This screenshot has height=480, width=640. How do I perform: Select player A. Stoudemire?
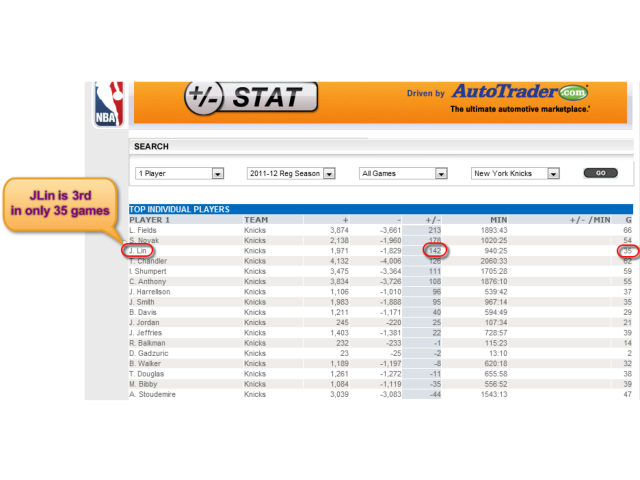(x=152, y=394)
